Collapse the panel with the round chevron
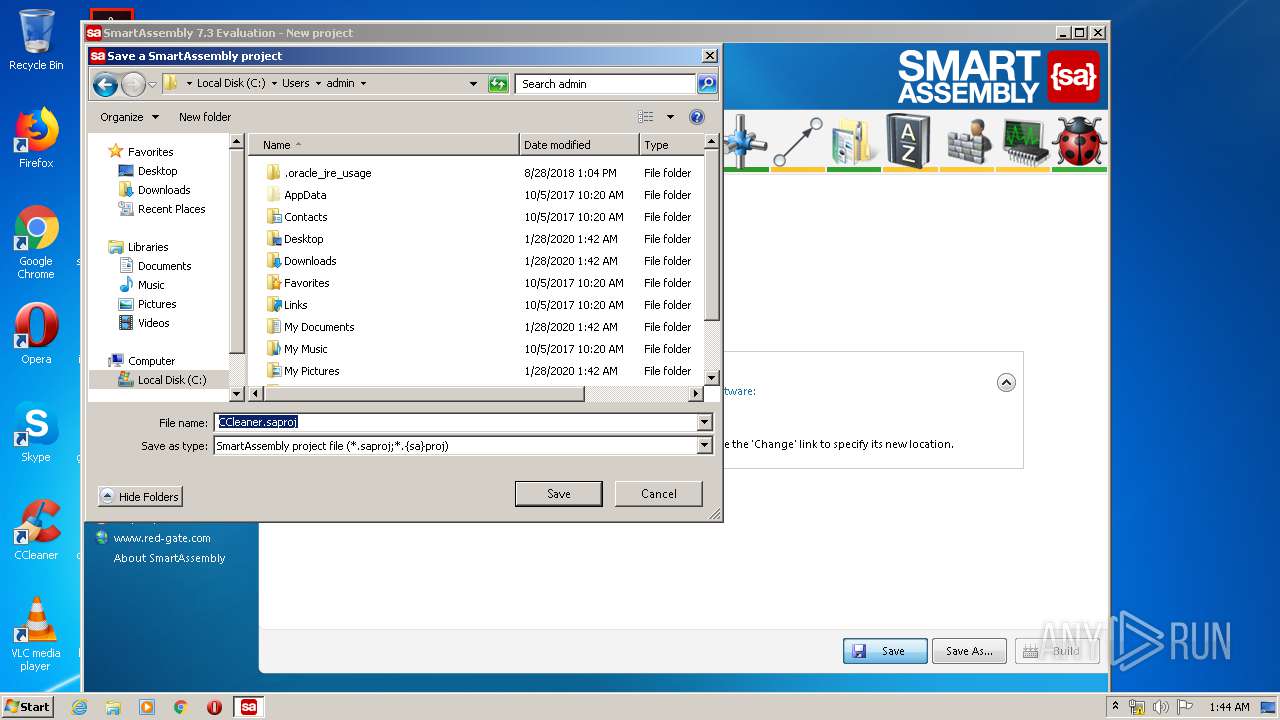The height and width of the screenshot is (720, 1280). 1006,382
